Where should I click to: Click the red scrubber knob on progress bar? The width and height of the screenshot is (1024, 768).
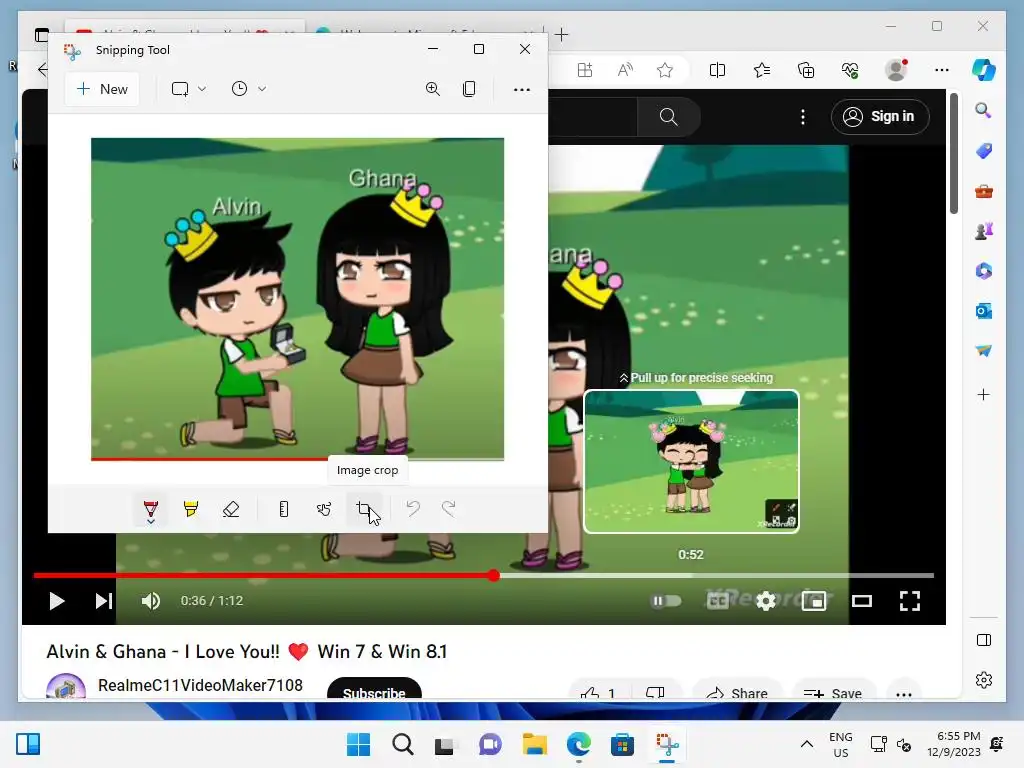click(494, 575)
